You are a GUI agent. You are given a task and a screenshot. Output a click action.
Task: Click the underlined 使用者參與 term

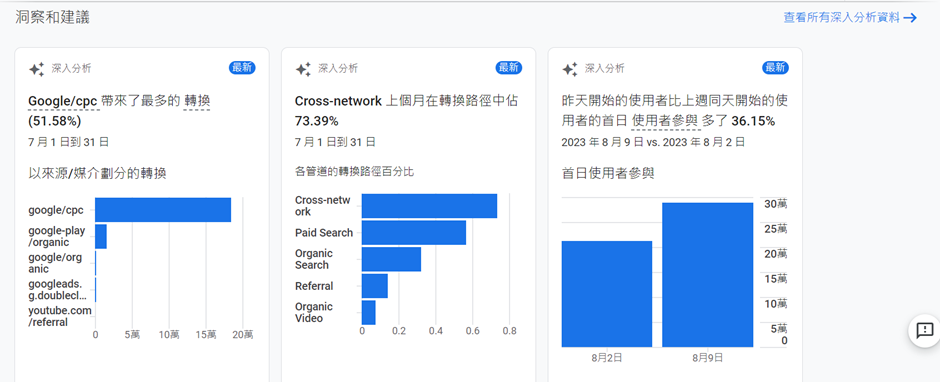pyautogui.click(x=665, y=121)
